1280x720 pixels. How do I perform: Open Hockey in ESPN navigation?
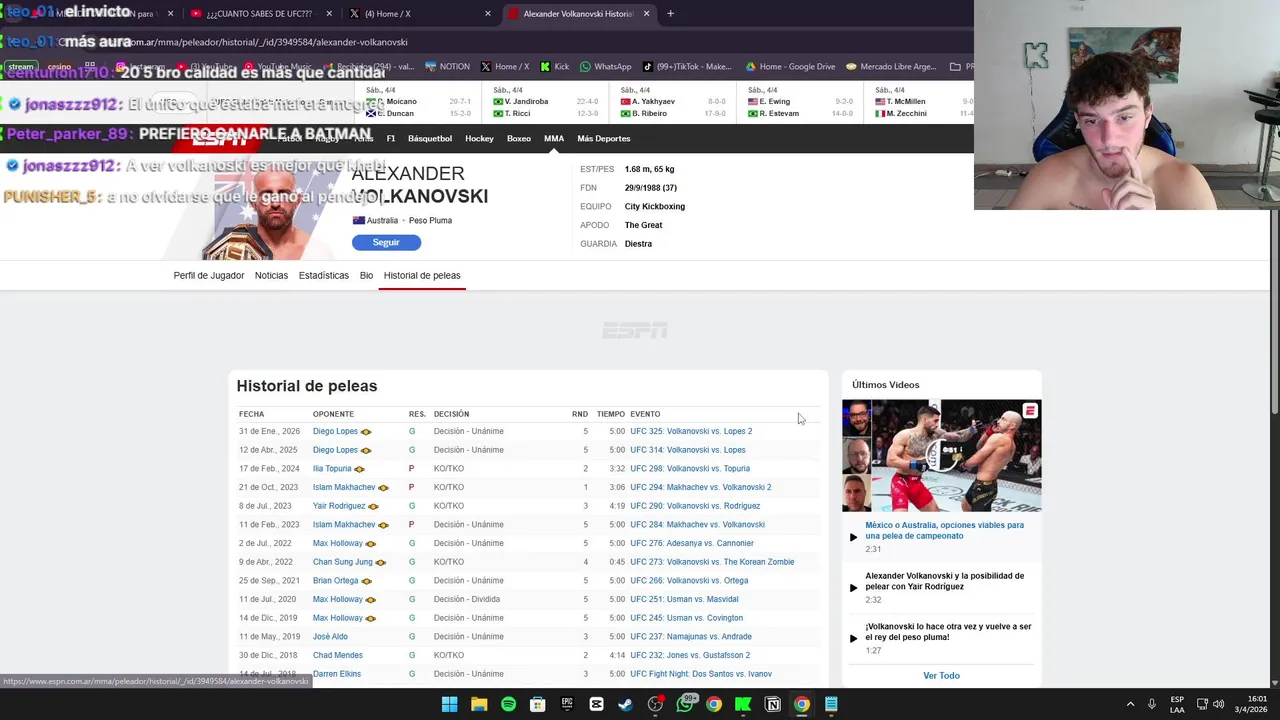(479, 138)
